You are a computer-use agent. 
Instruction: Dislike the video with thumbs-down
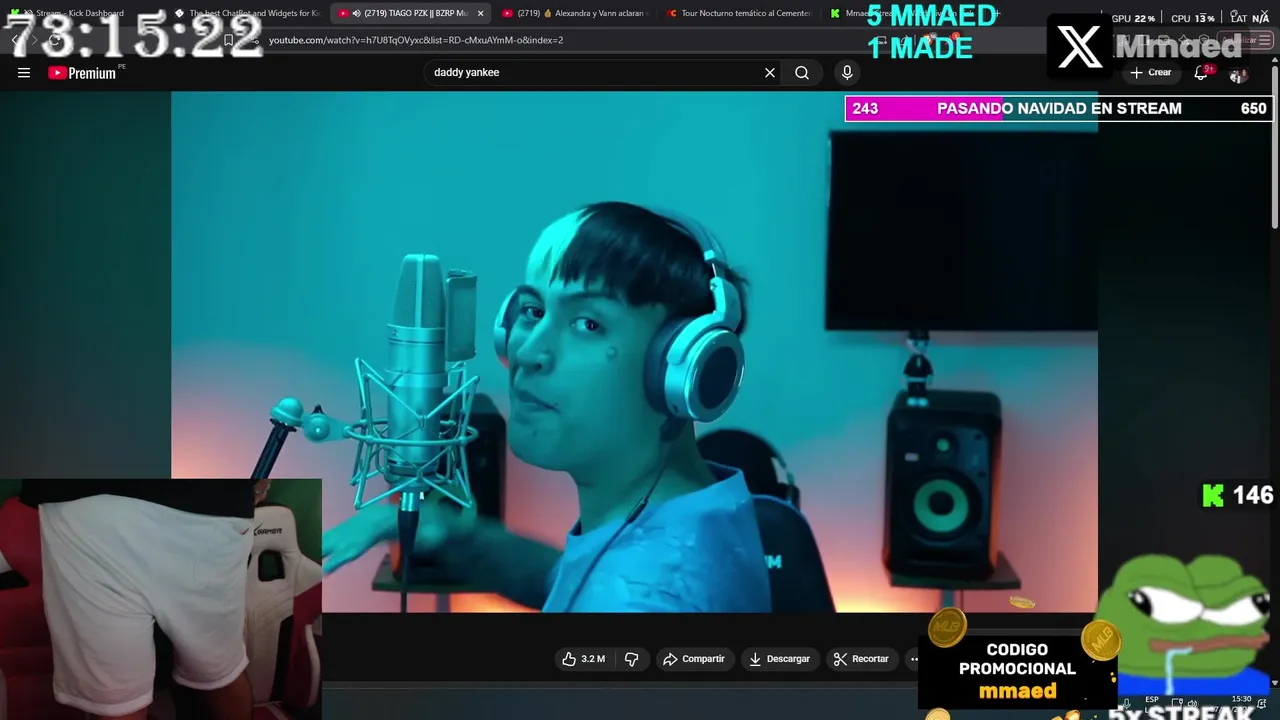[x=632, y=659]
